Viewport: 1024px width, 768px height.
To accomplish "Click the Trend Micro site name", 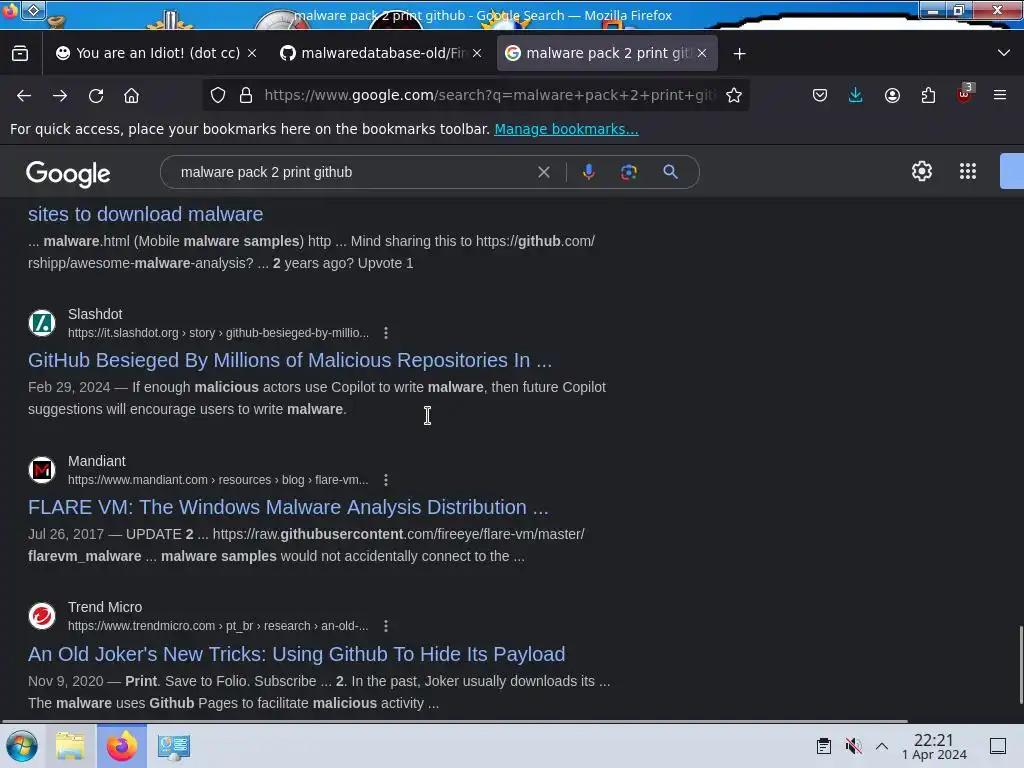I will point(105,607).
